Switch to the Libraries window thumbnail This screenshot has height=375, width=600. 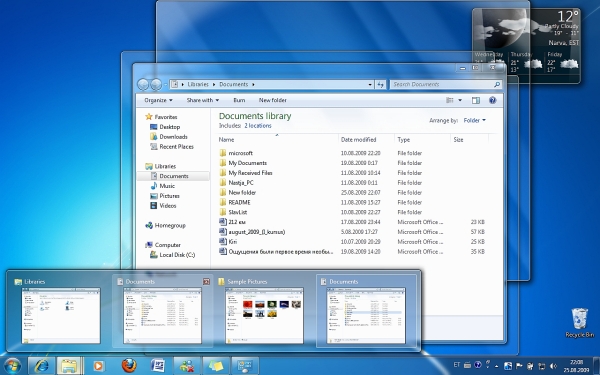(x=61, y=316)
